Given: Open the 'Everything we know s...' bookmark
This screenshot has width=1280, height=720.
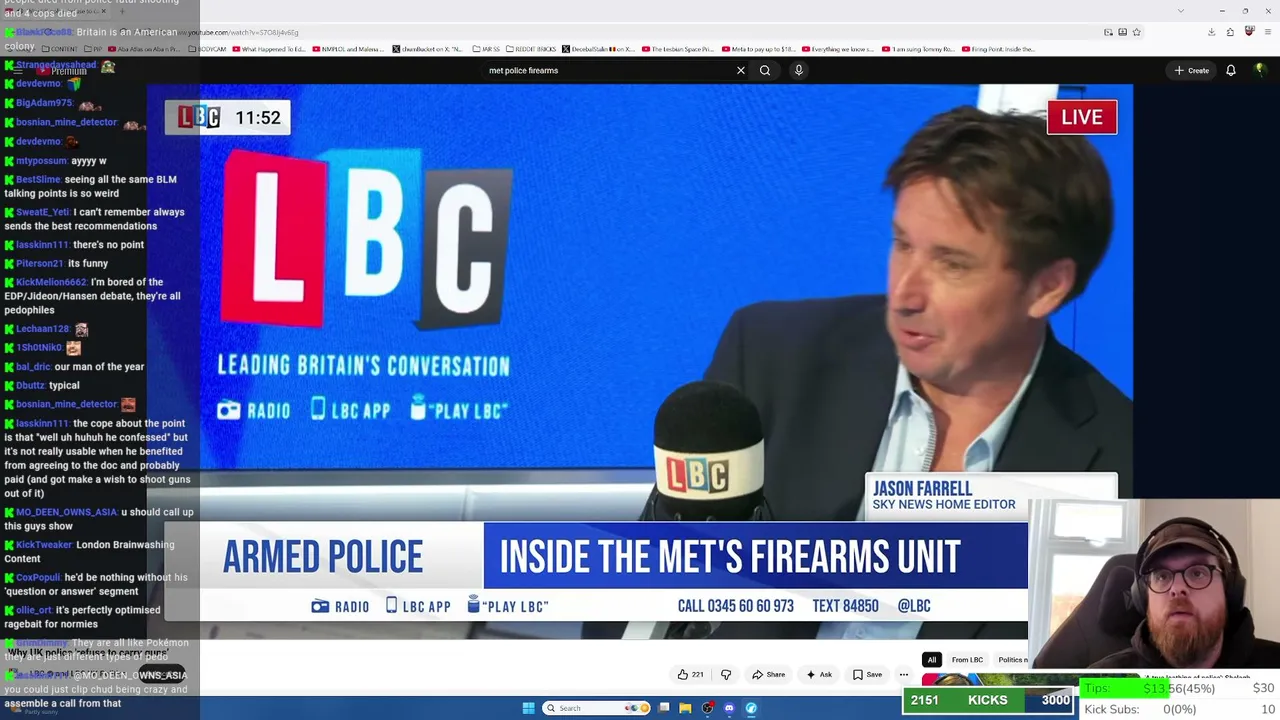Looking at the screenshot, I should pyautogui.click(x=838, y=49).
